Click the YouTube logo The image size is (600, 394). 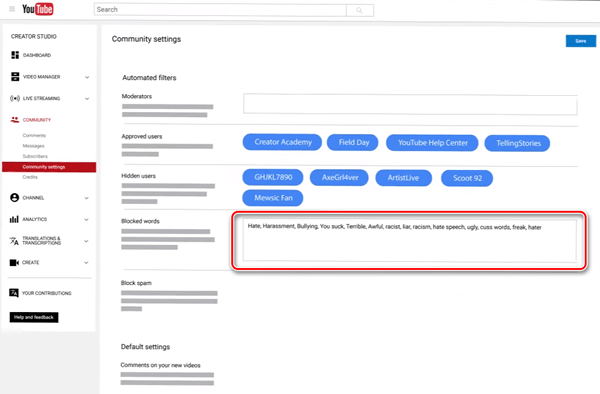38,9
